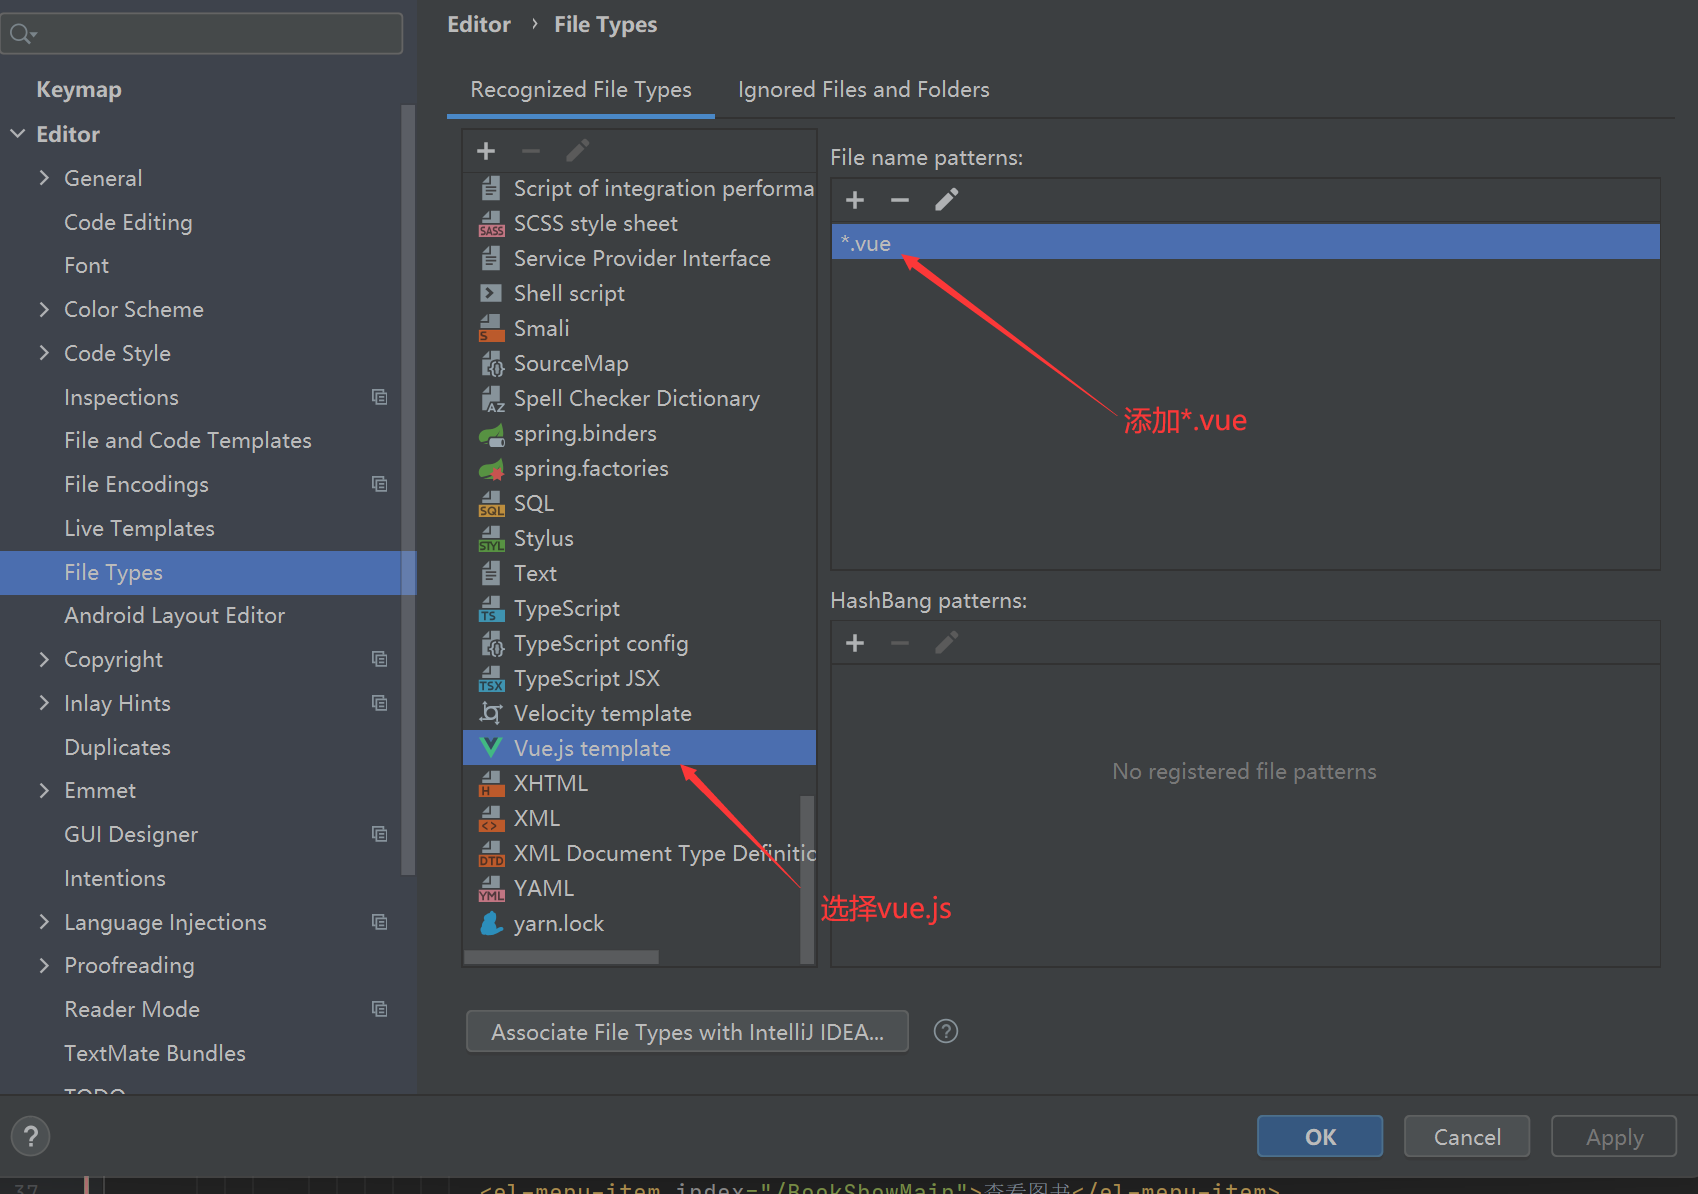Click the Vue.js template icon
The width and height of the screenshot is (1698, 1194).
pos(491,748)
